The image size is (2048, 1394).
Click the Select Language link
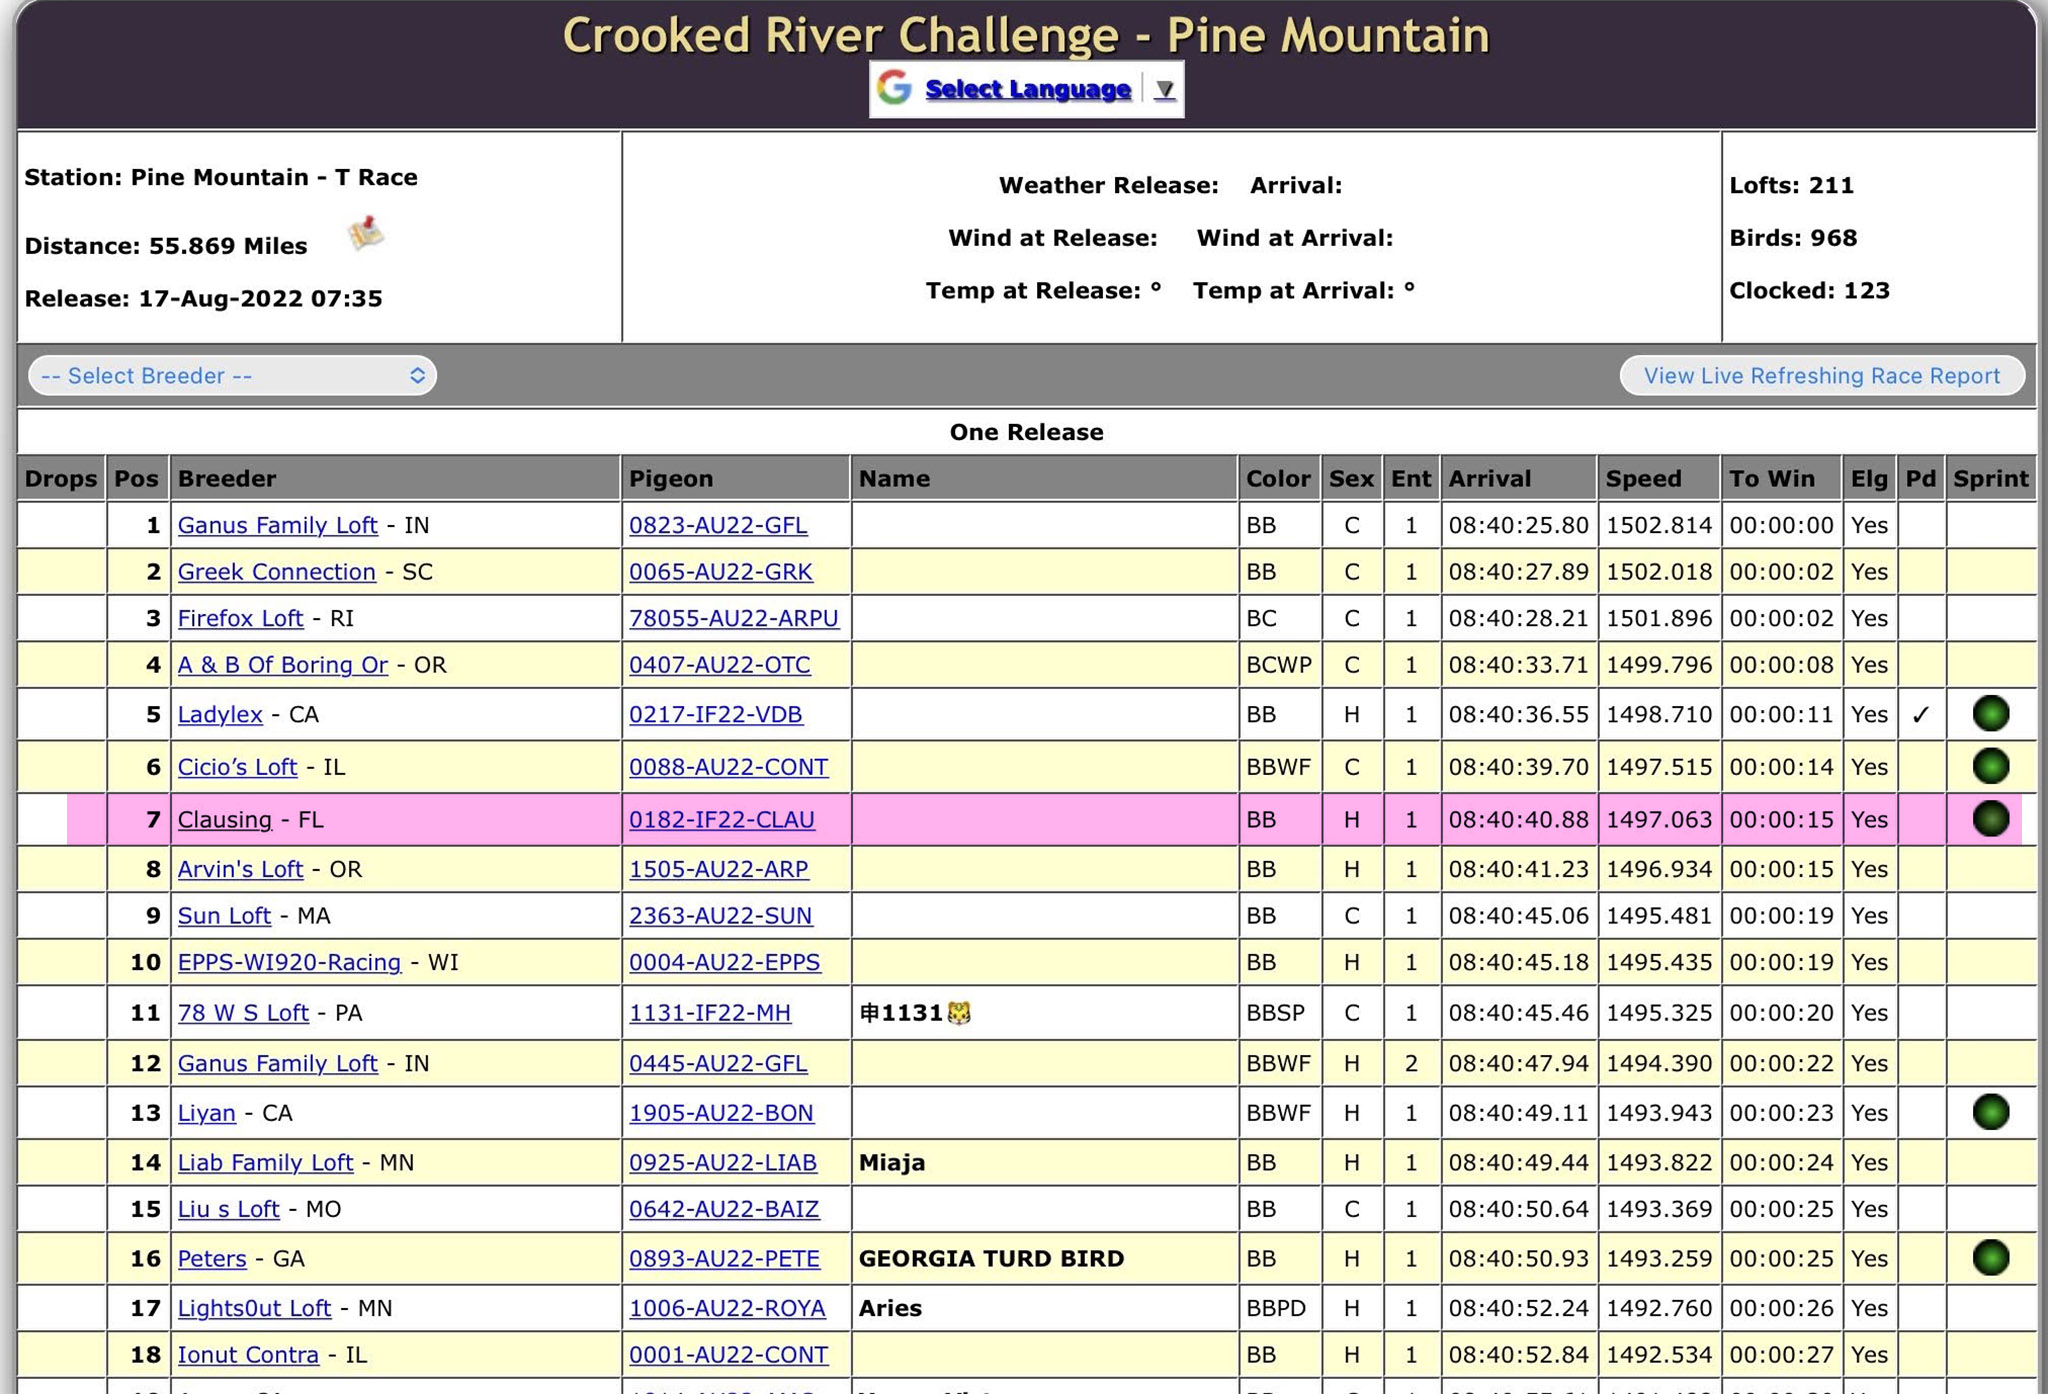[1027, 89]
